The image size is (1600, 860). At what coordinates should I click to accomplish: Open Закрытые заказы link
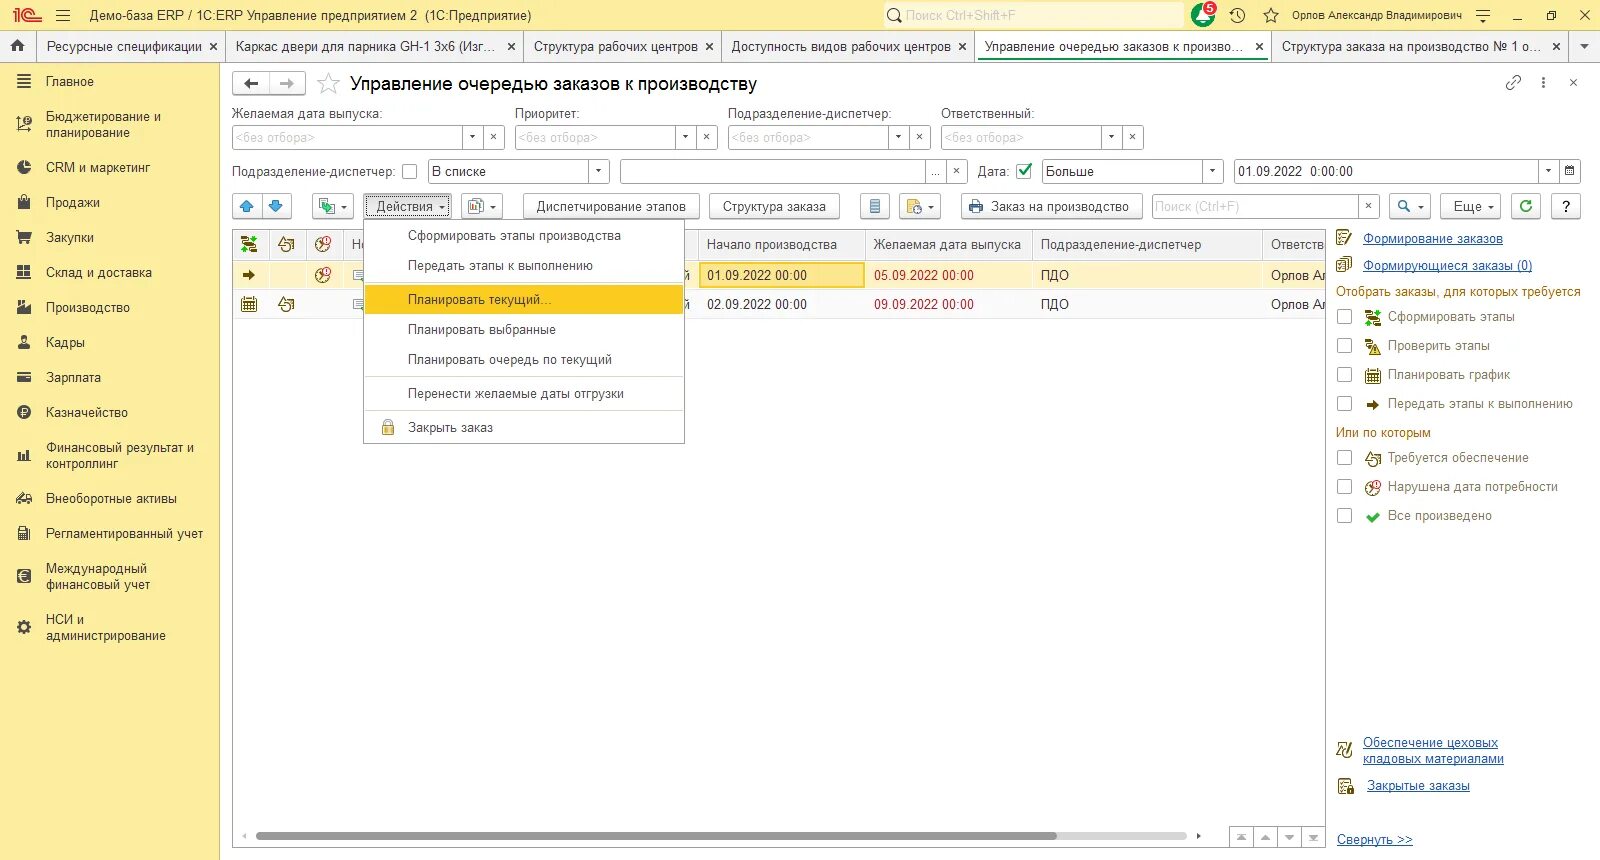pos(1418,786)
